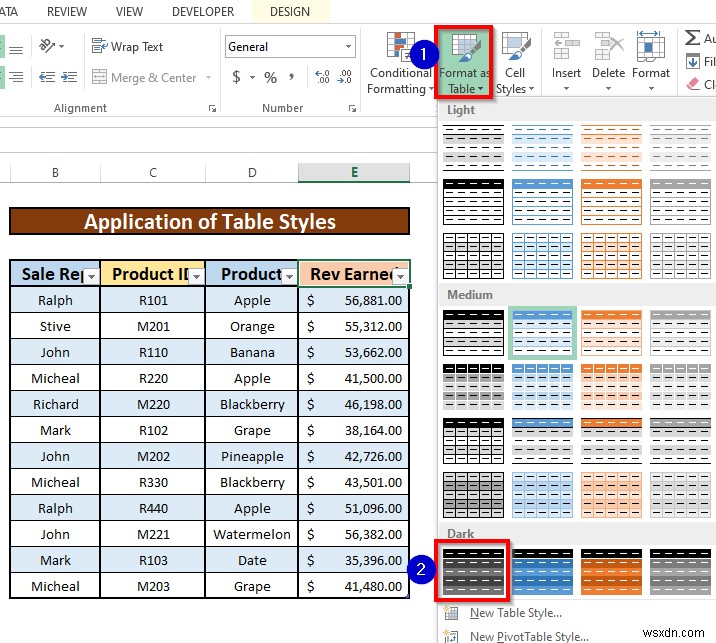Switch to the DEVELOPER ribbon tab
The height and width of the screenshot is (643, 716).
click(203, 12)
